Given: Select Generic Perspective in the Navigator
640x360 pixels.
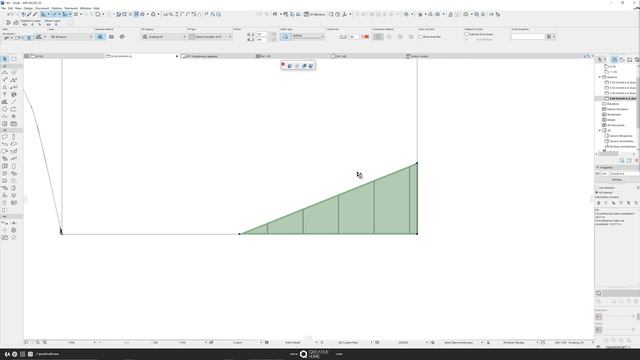Looking at the screenshot, I should pos(619,136).
